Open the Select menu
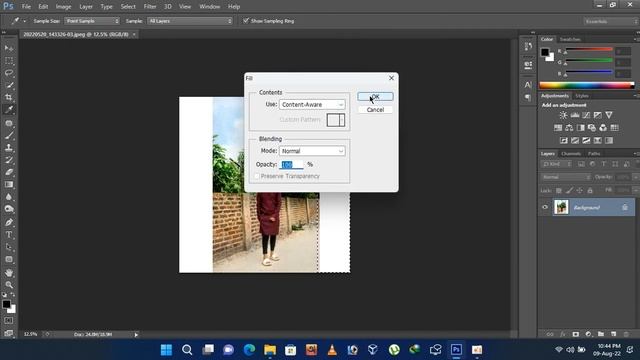Screen dimensions: 640x360 (x=128, y=7)
